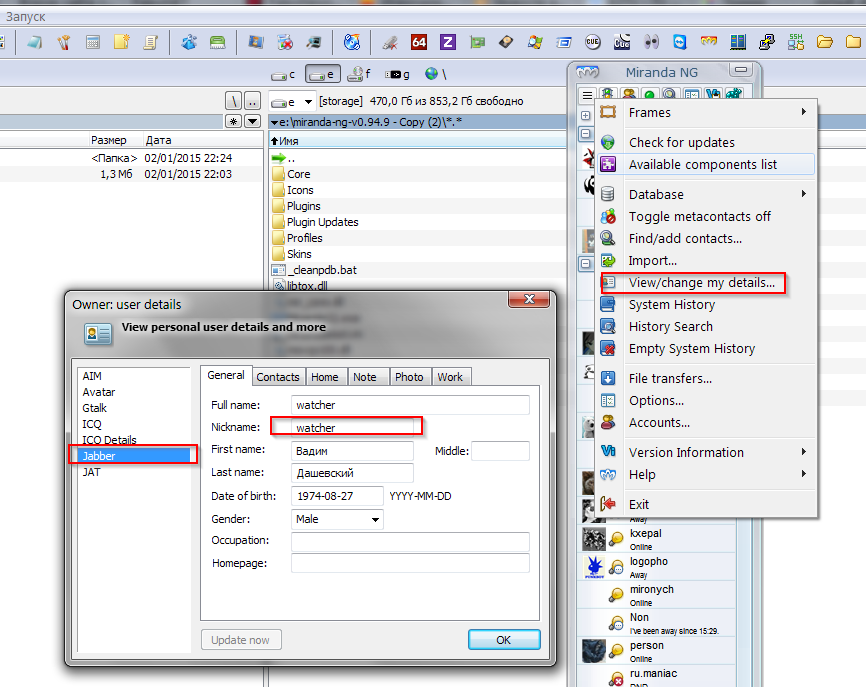Select Jabber in the protocol list
Viewport: 866px width, 687px height.
(135, 456)
